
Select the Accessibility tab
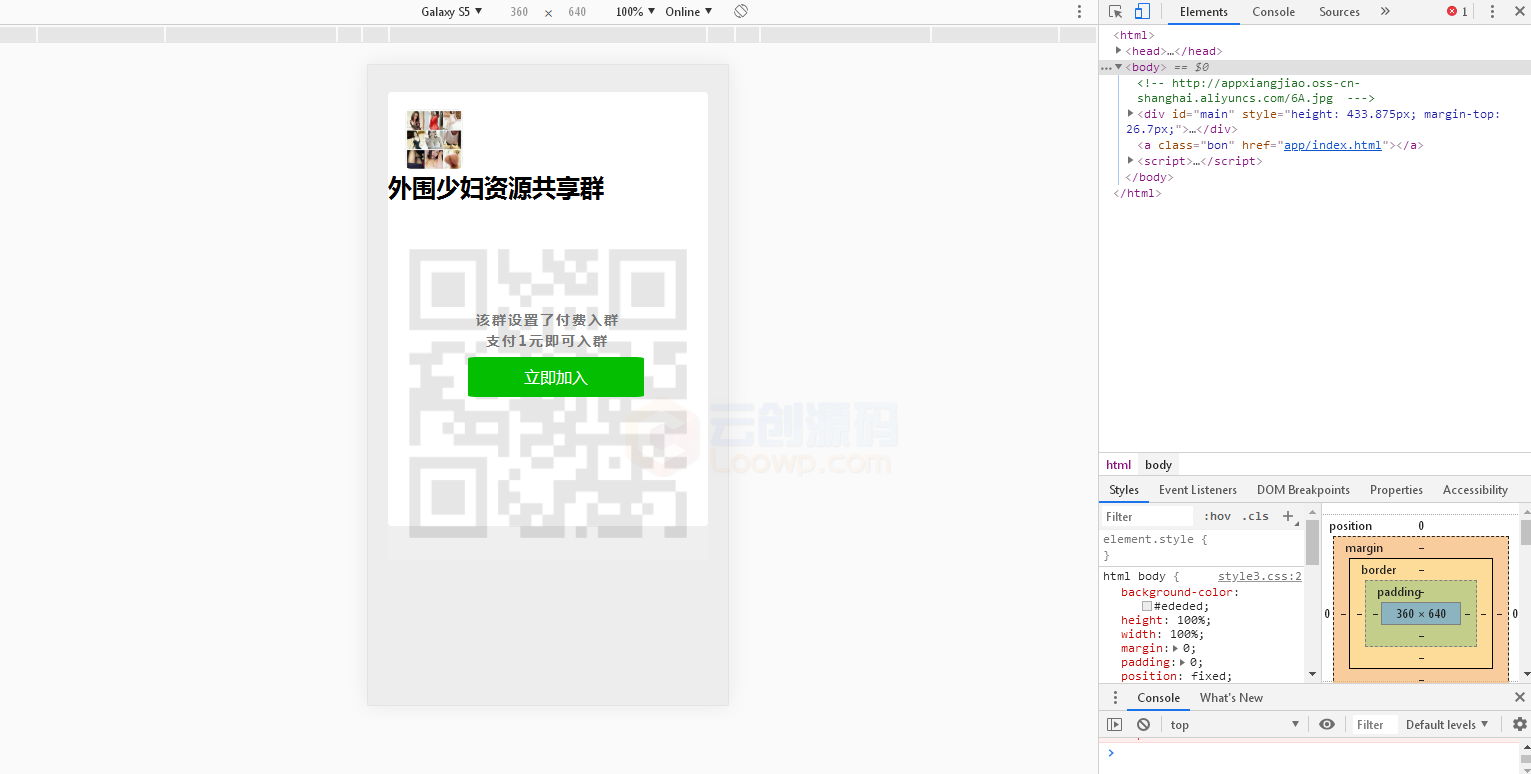point(1475,490)
